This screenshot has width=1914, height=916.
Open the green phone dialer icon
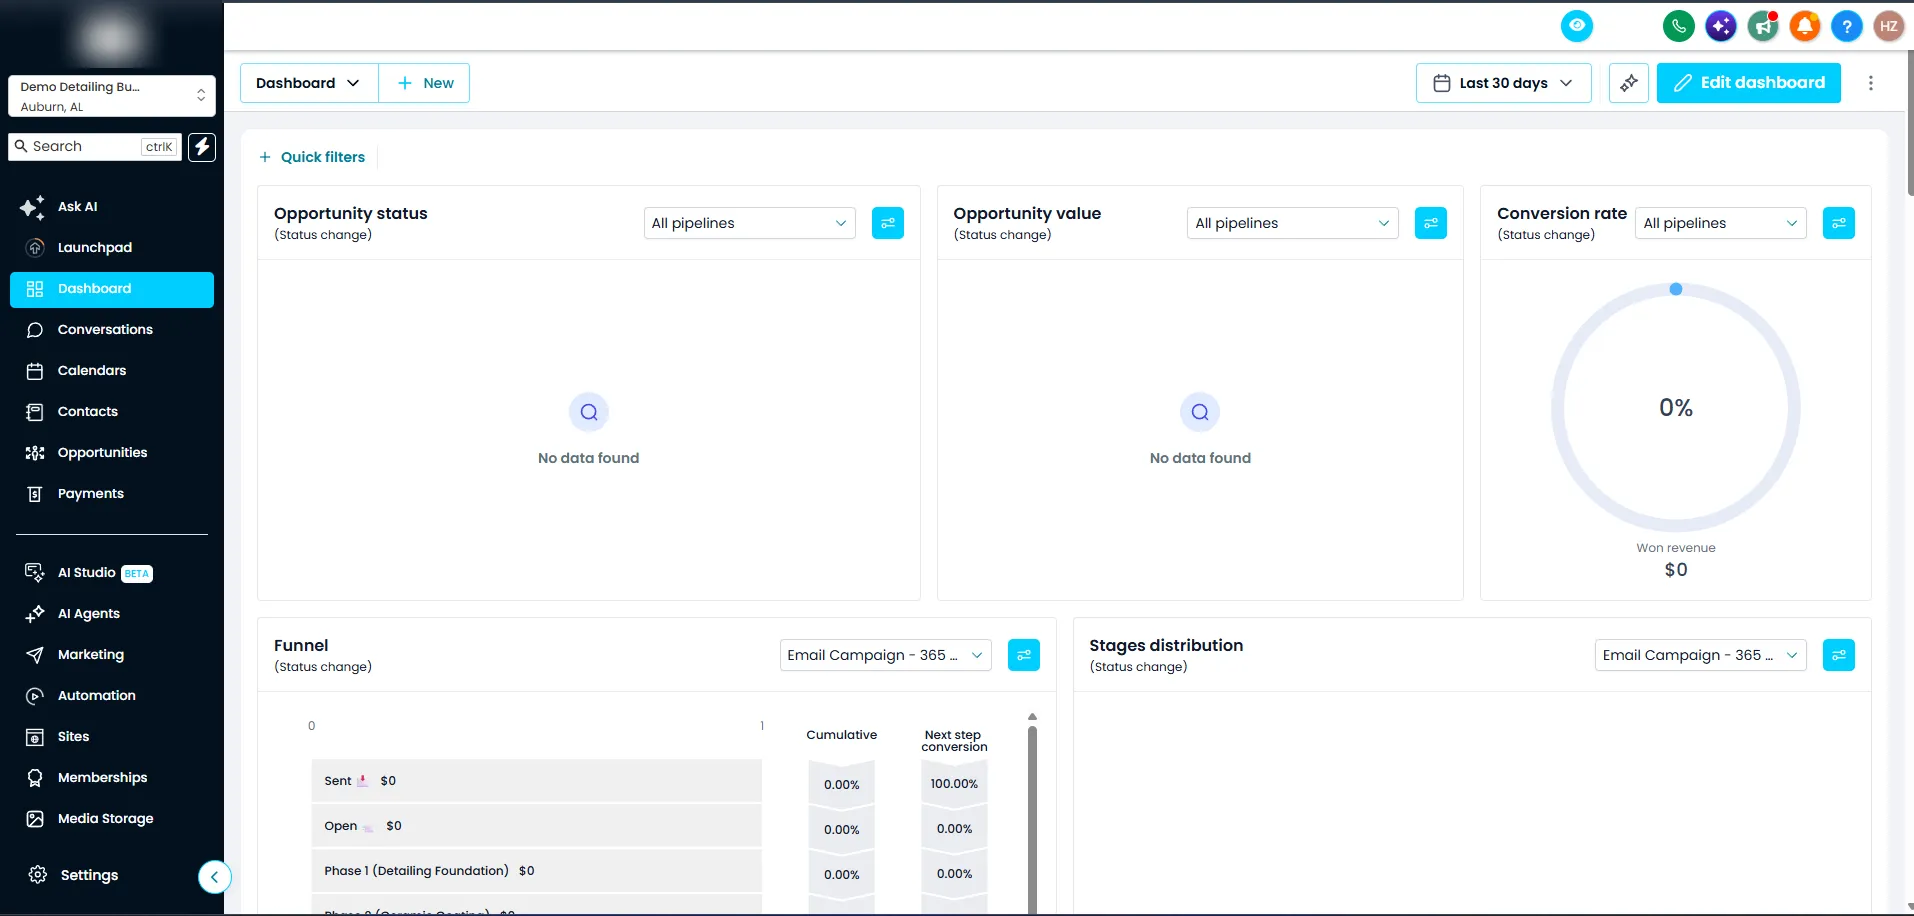pyautogui.click(x=1679, y=26)
